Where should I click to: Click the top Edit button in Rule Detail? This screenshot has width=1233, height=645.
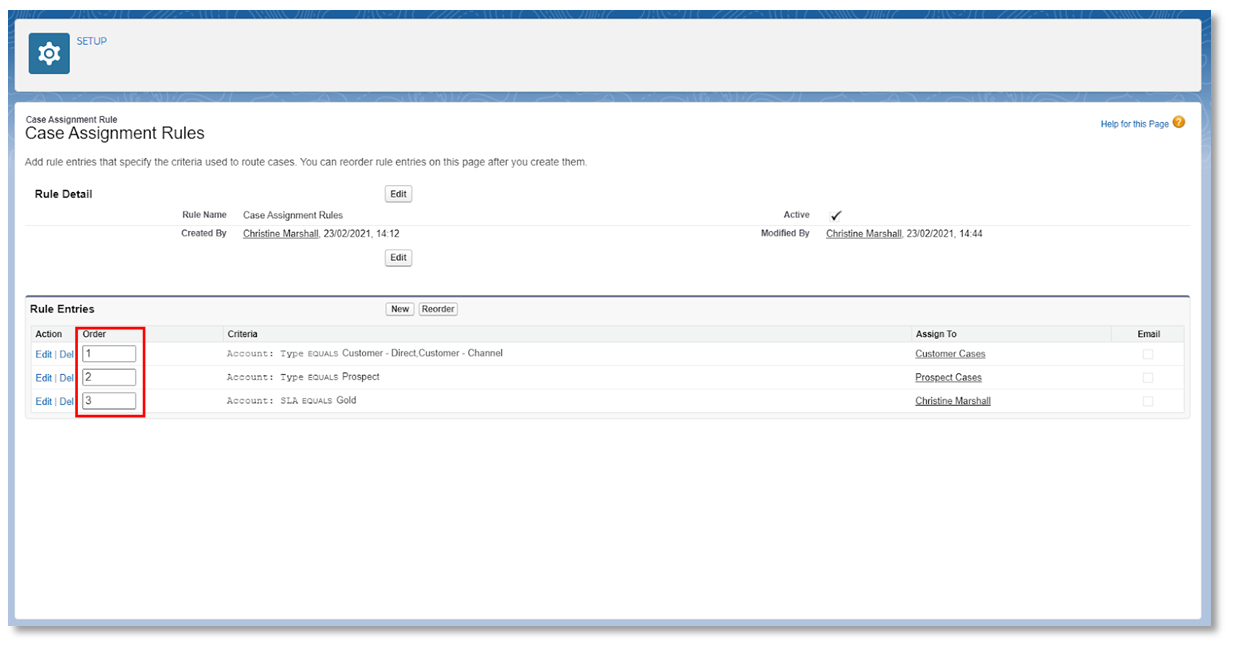(x=398, y=194)
